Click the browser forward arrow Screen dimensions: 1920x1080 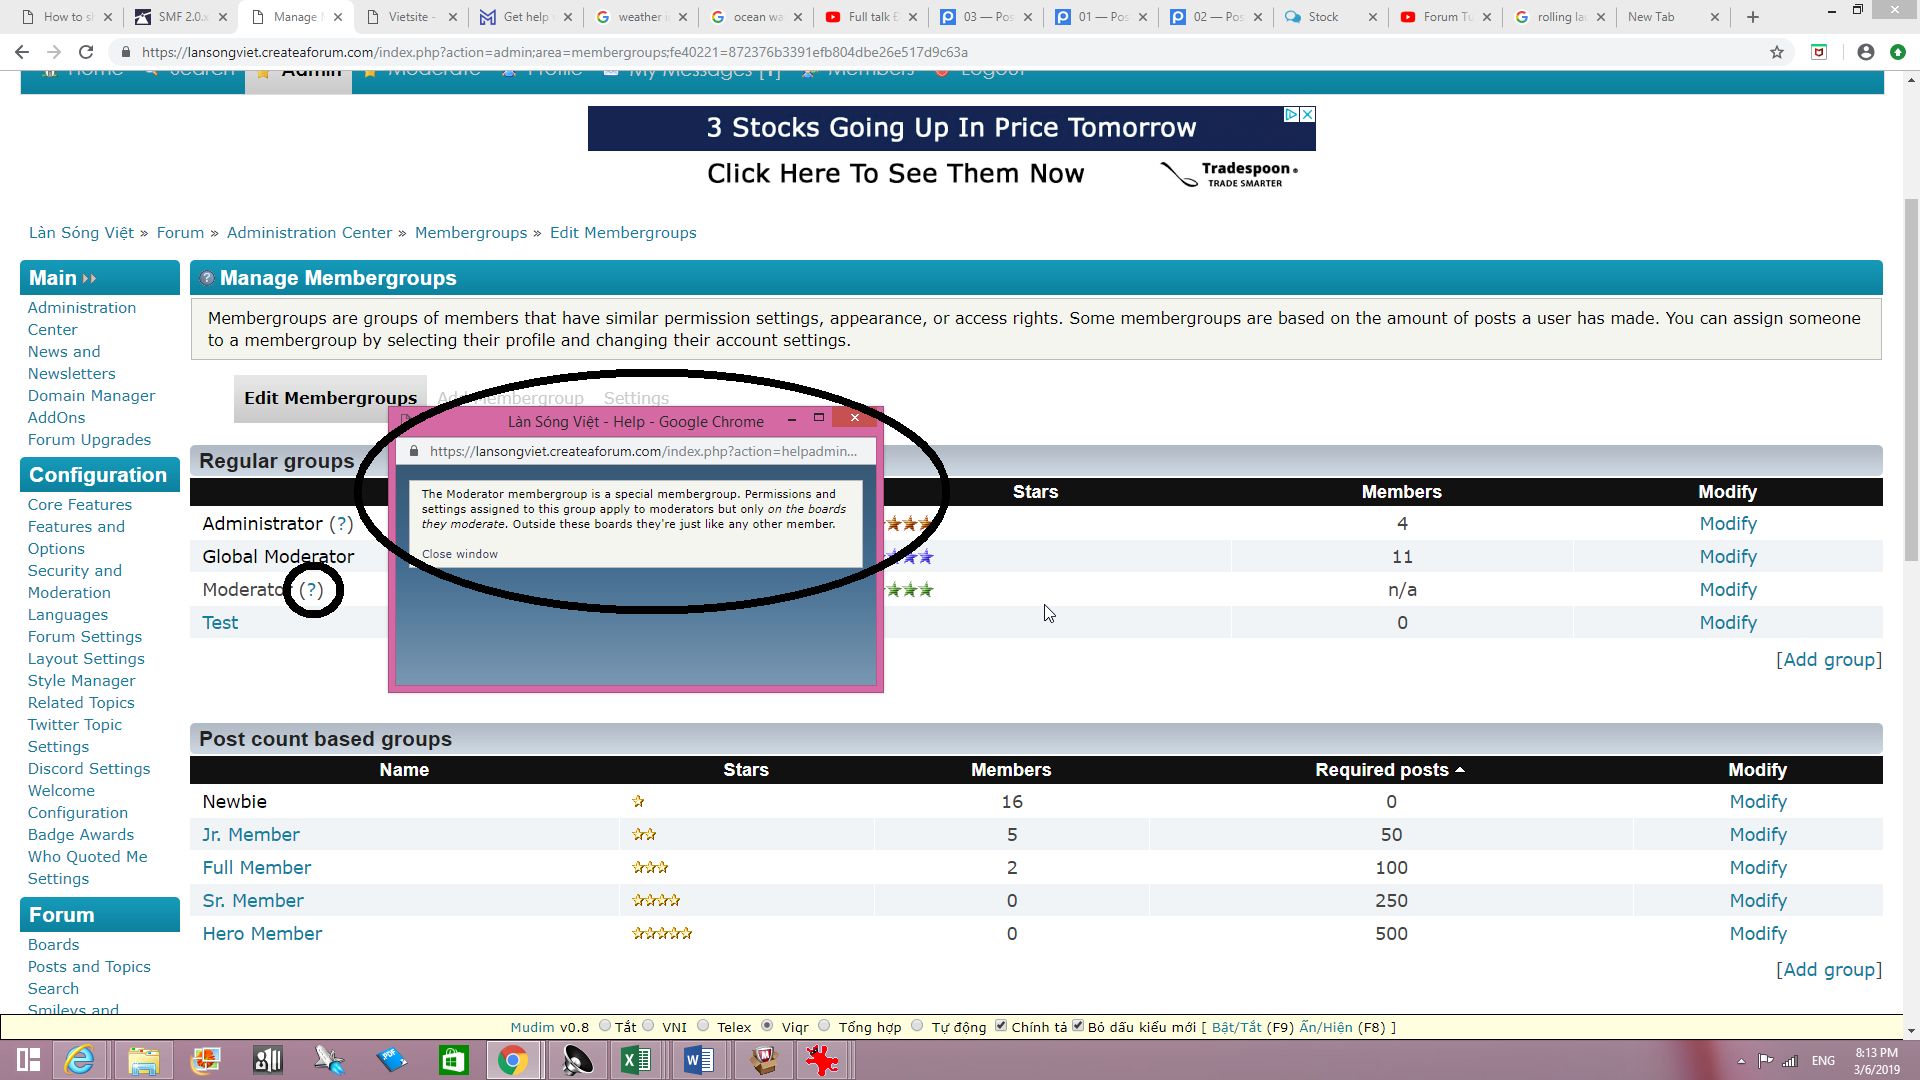[x=54, y=52]
